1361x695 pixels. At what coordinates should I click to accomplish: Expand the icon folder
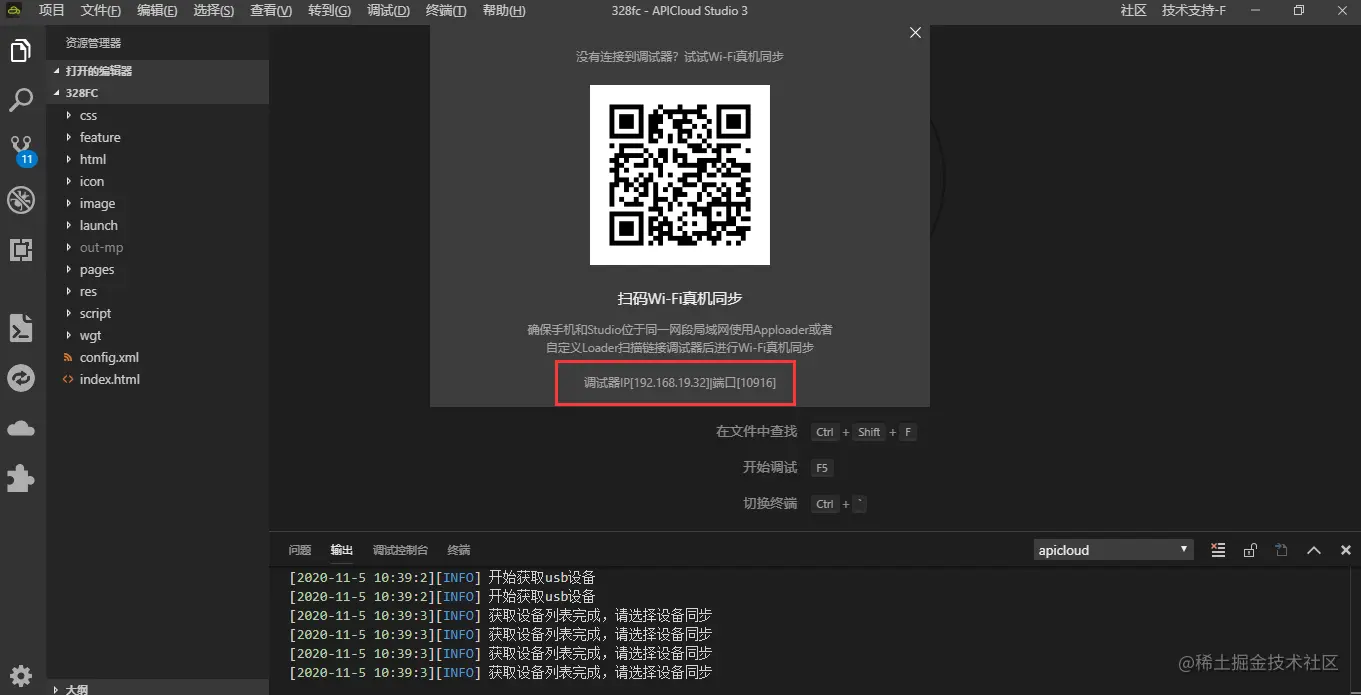tap(157, 181)
